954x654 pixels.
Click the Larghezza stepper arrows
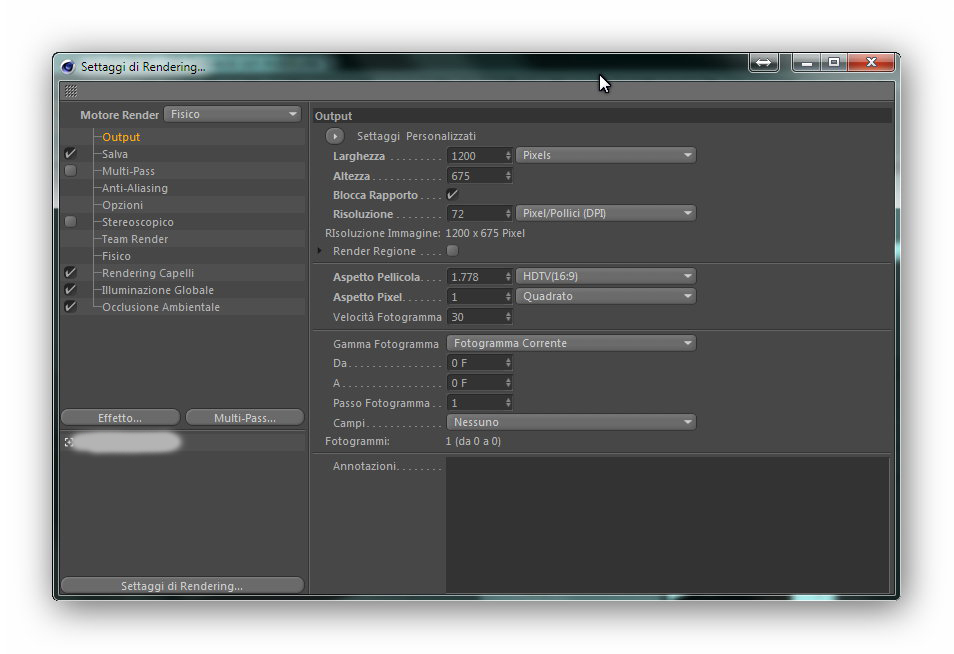pyautogui.click(x=509, y=156)
